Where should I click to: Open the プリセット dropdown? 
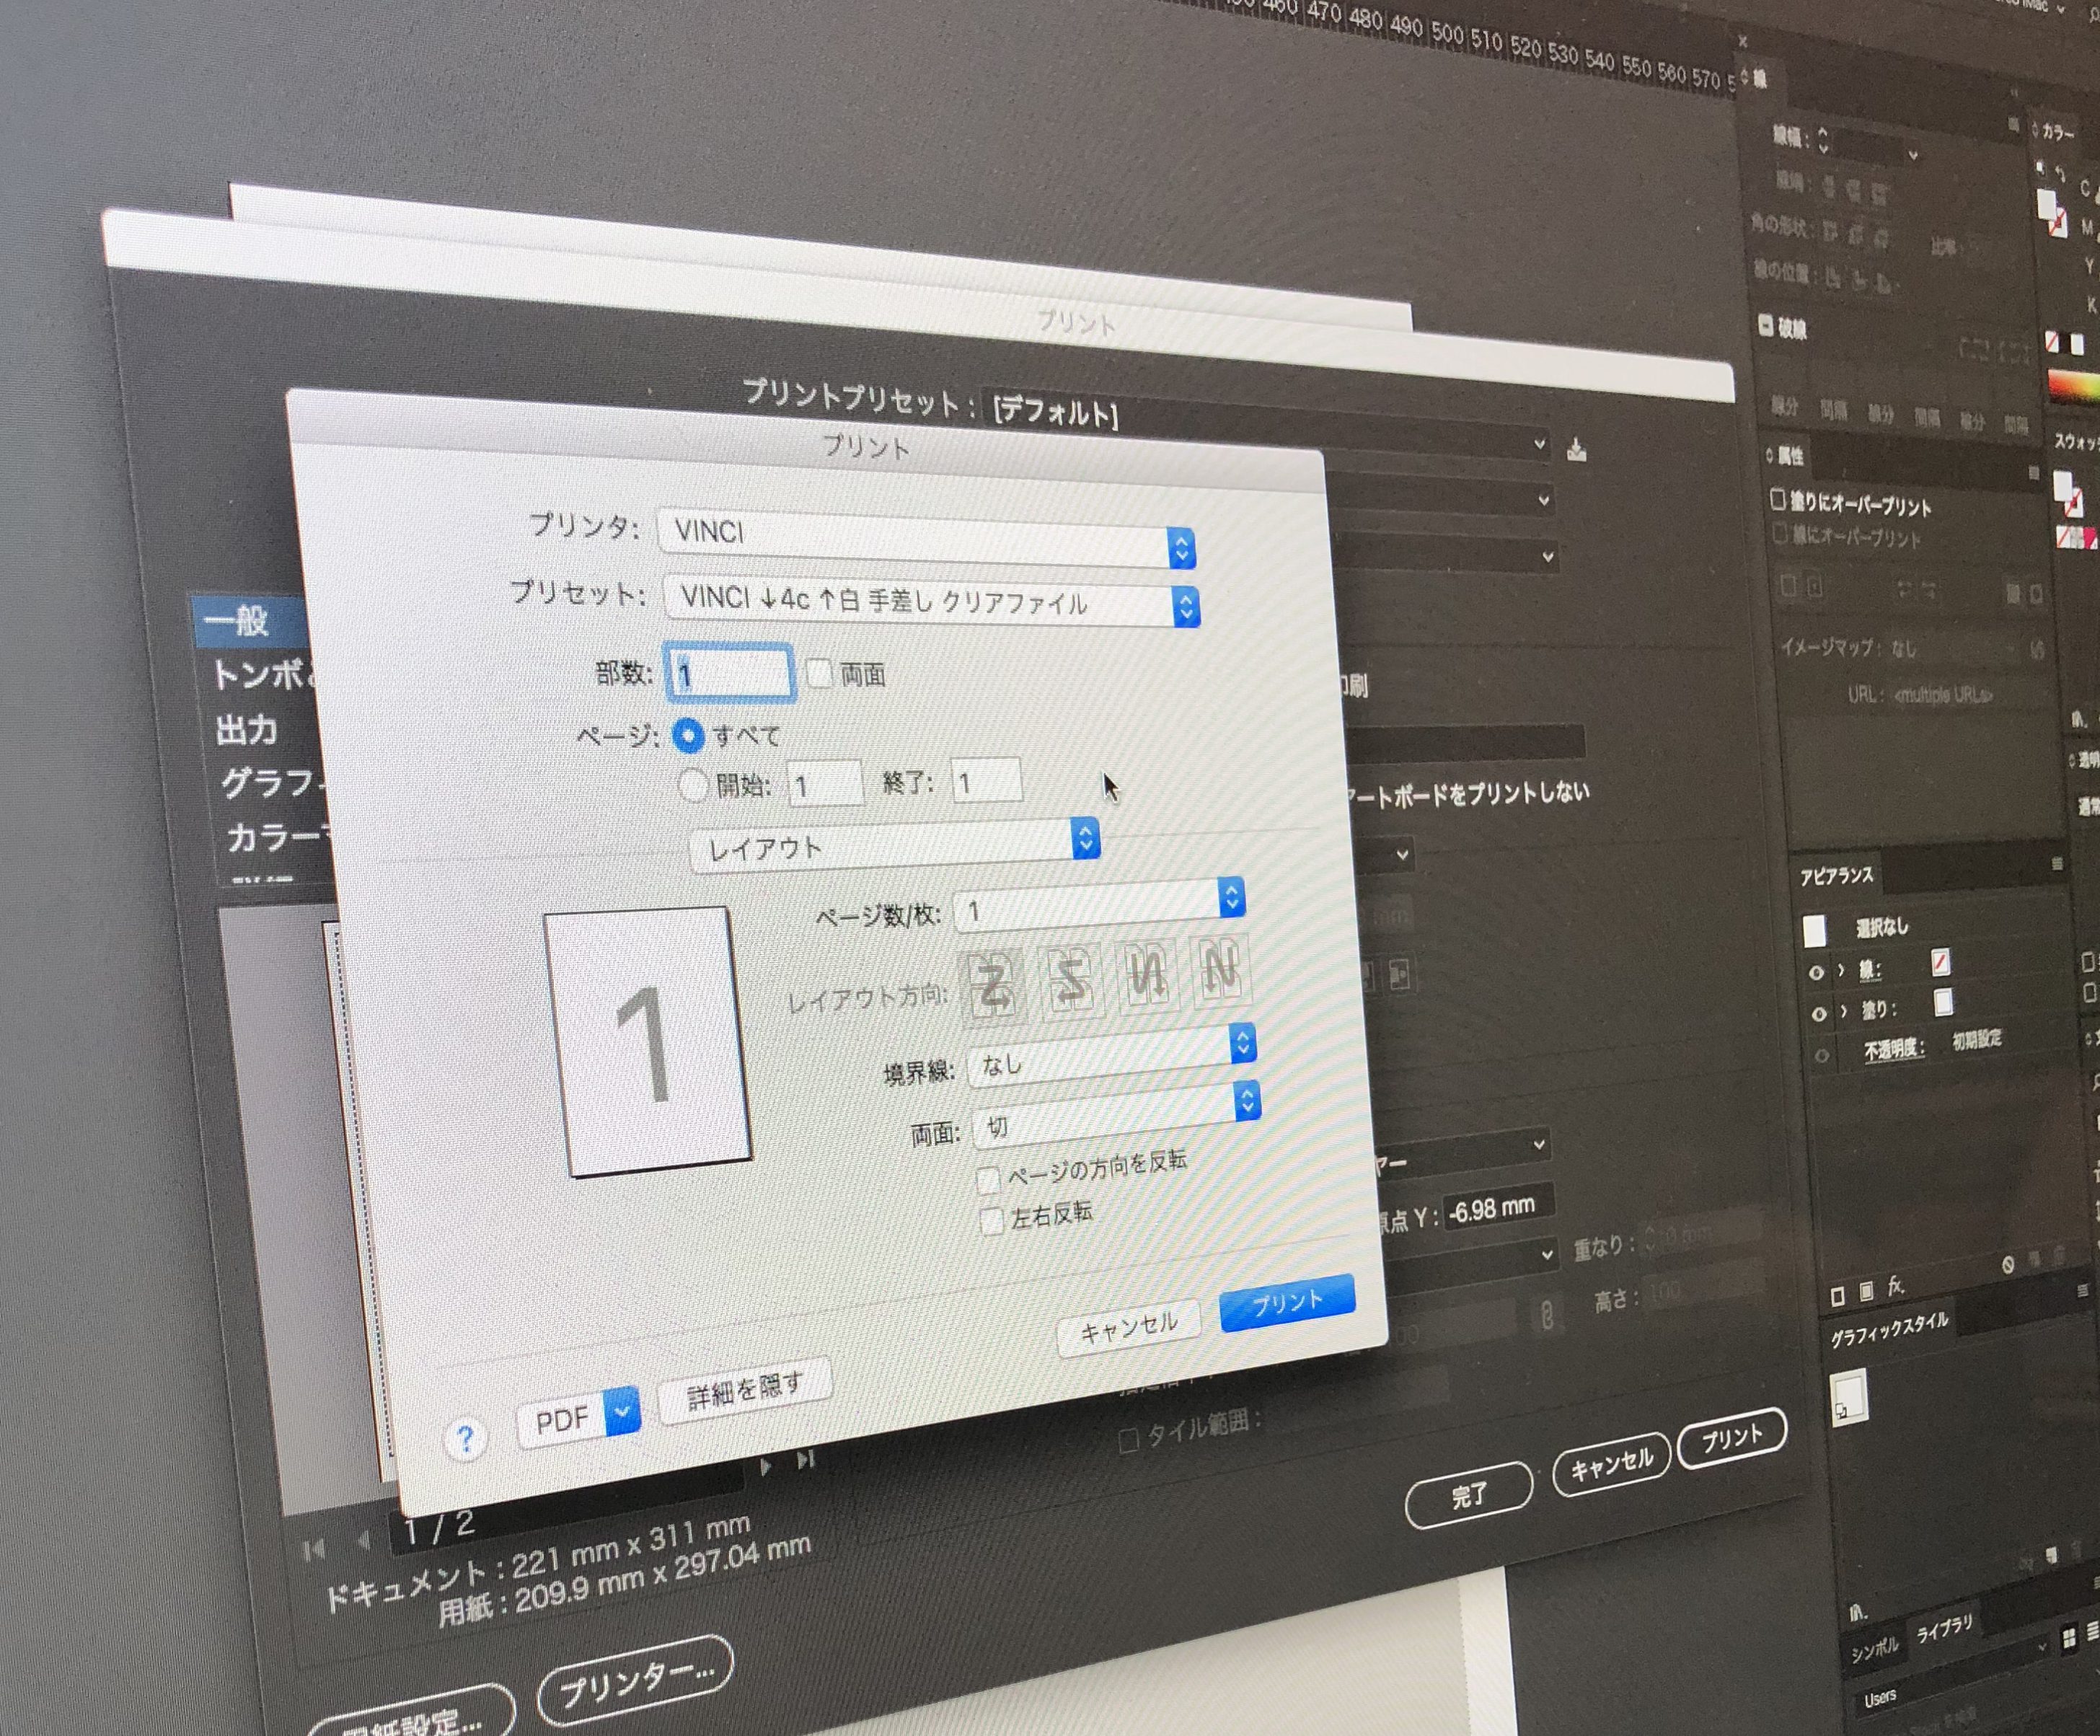pos(932,600)
